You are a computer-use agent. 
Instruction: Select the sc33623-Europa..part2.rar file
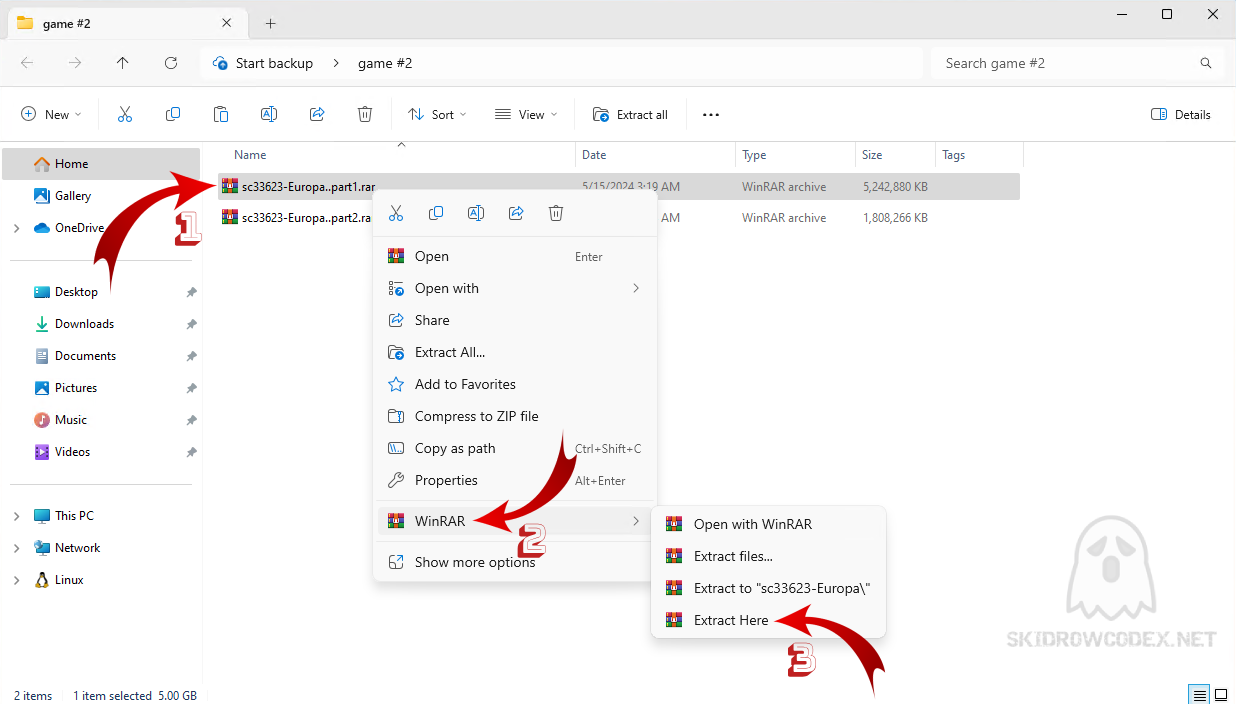pyautogui.click(x=296, y=218)
